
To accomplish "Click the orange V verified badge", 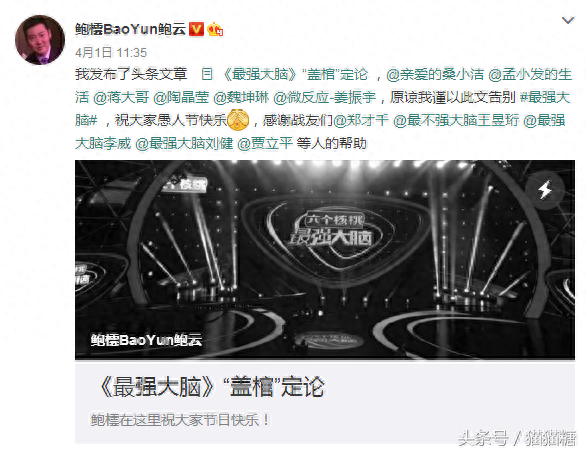I will pos(196,29).
